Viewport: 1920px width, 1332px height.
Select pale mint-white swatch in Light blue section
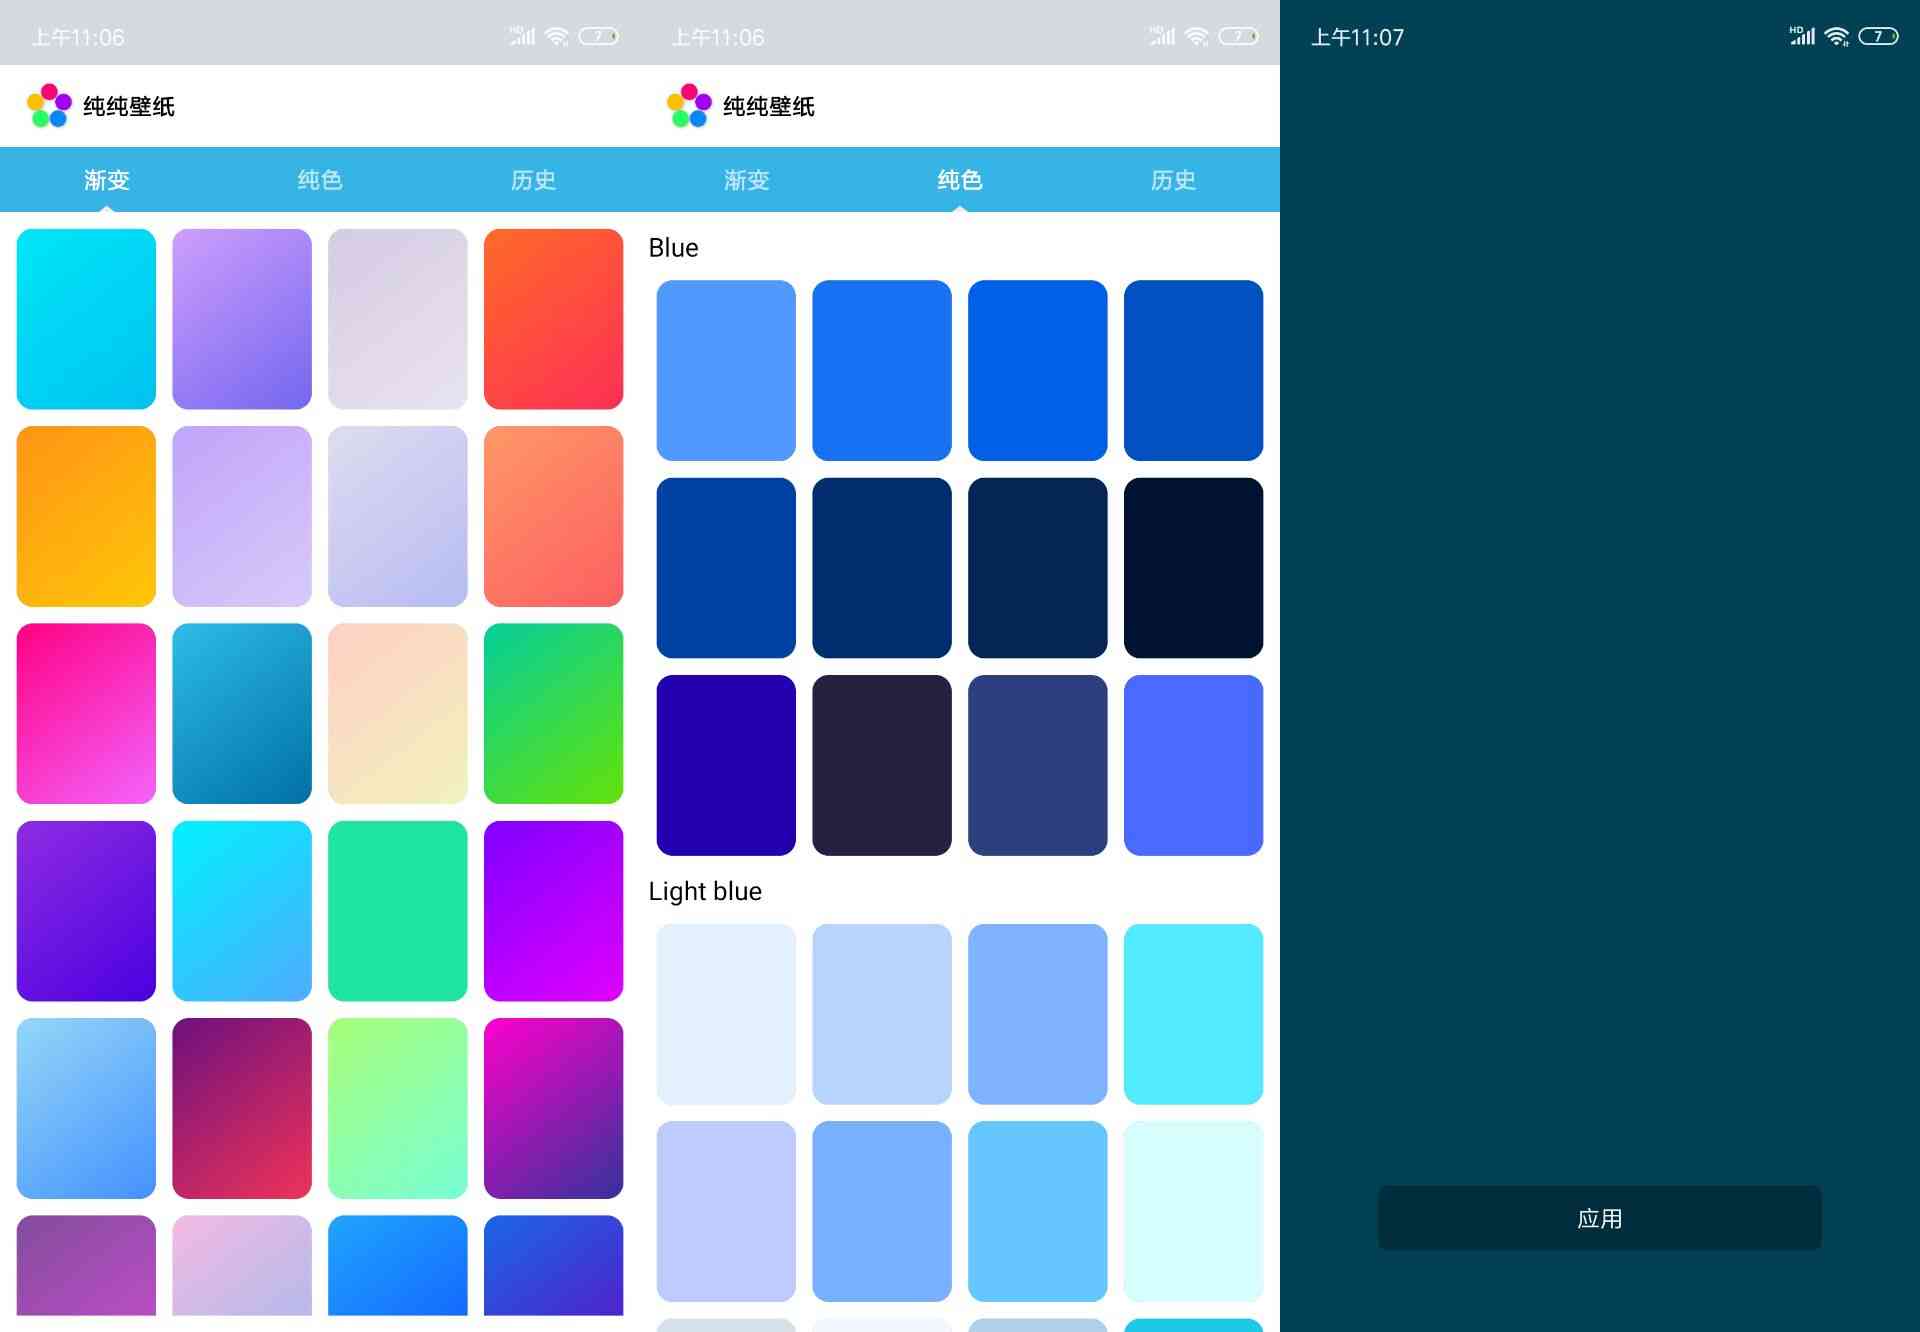[x=1193, y=1211]
